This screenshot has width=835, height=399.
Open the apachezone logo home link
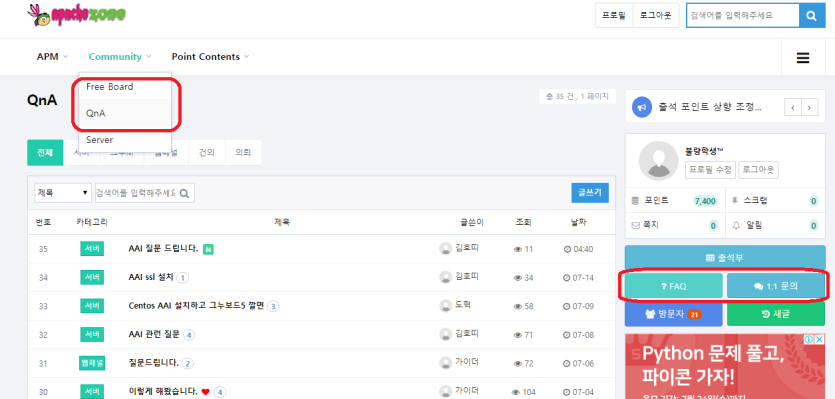pos(77,15)
